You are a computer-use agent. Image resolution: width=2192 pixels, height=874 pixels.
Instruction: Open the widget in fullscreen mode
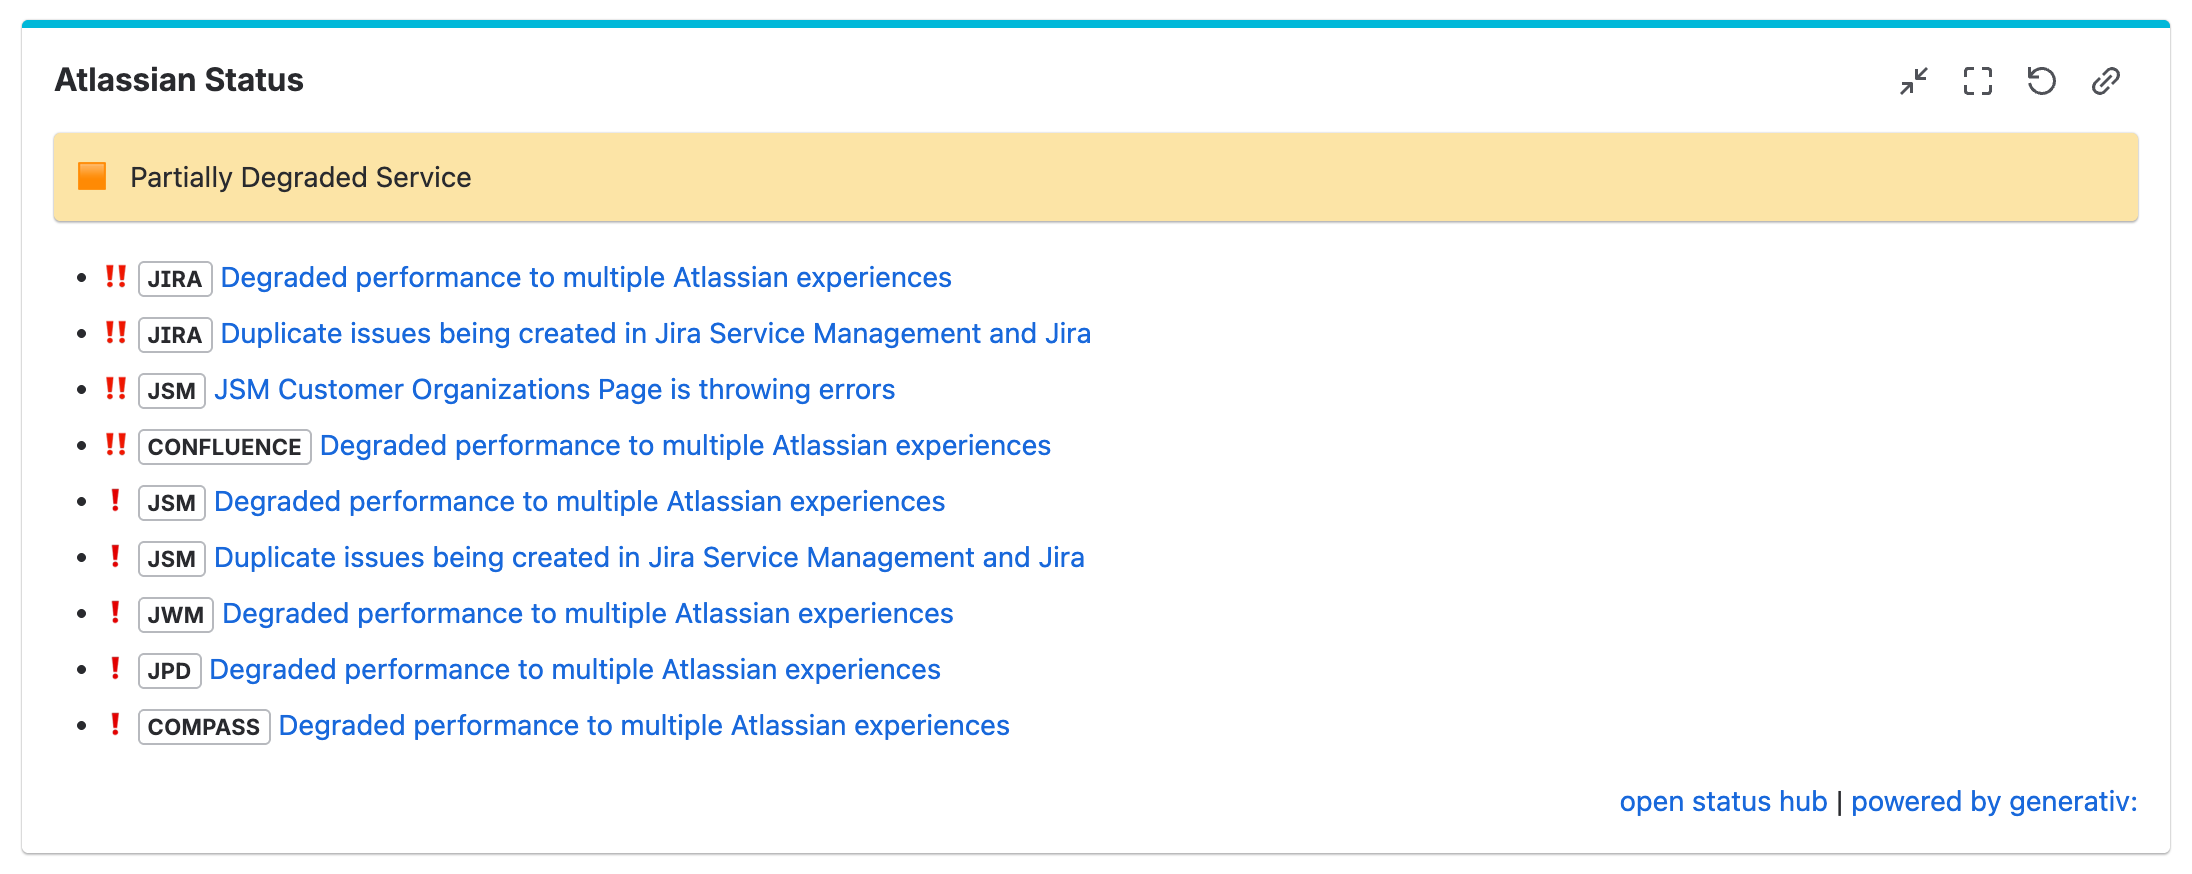point(1978,81)
